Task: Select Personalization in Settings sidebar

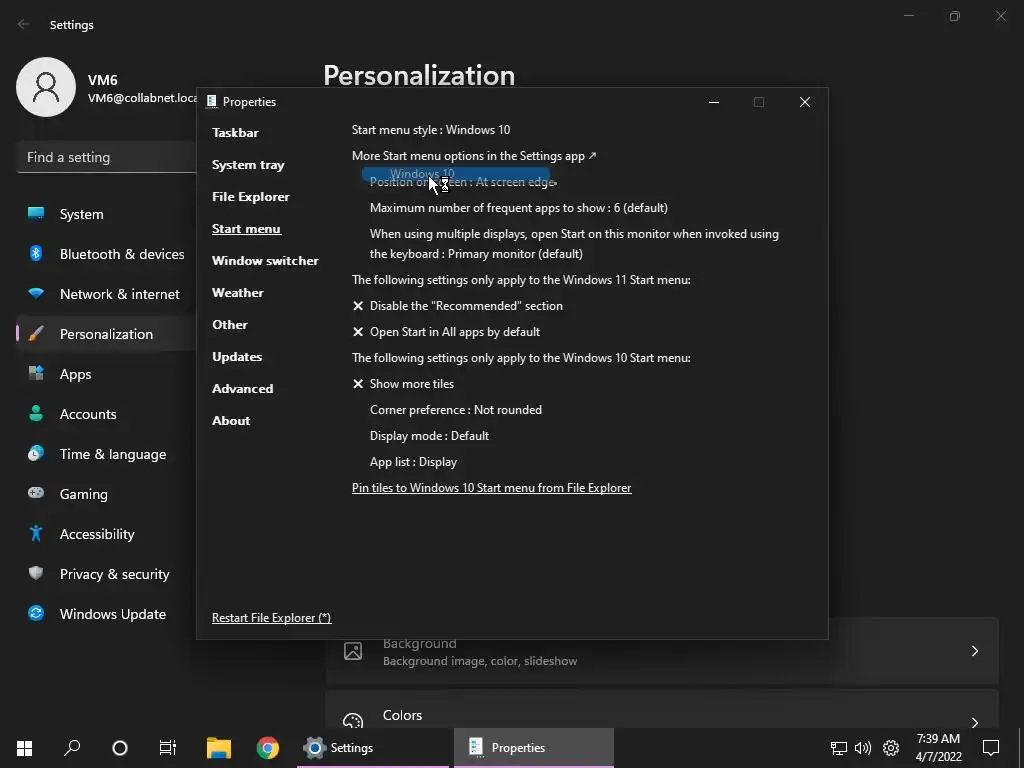Action: click(x=106, y=334)
